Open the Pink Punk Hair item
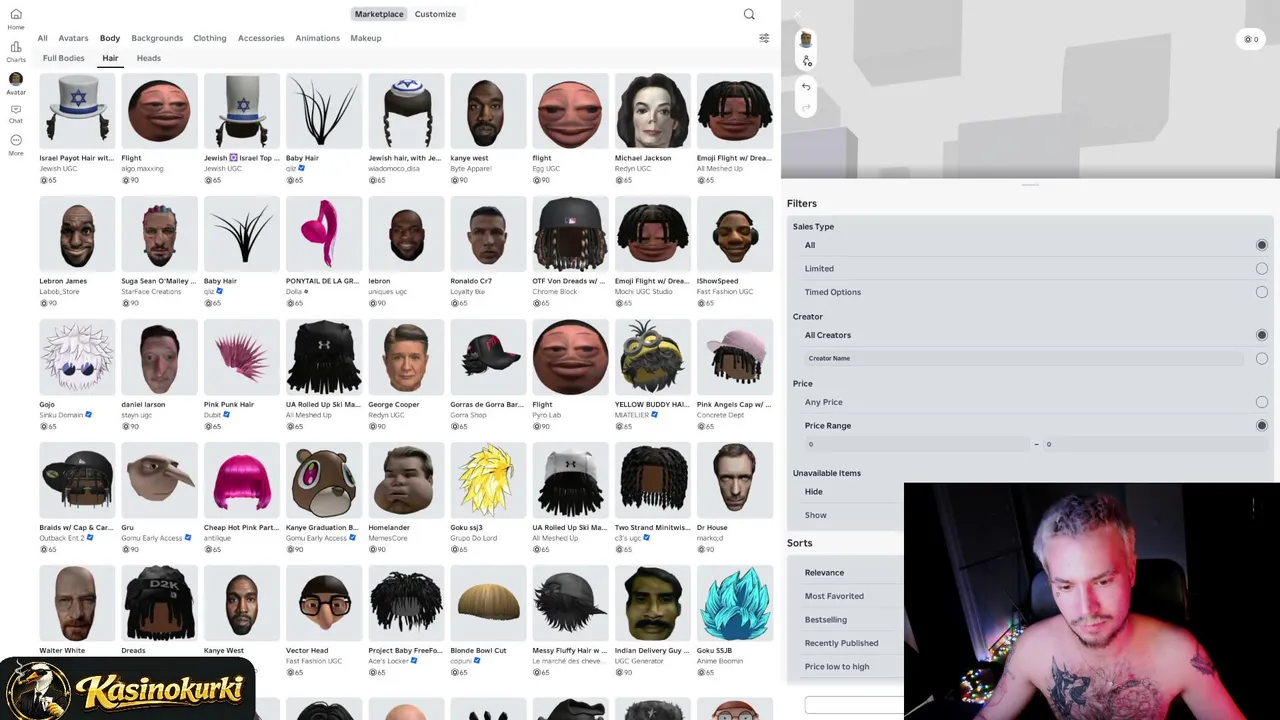The image size is (1280, 720). tap(241, 375)
